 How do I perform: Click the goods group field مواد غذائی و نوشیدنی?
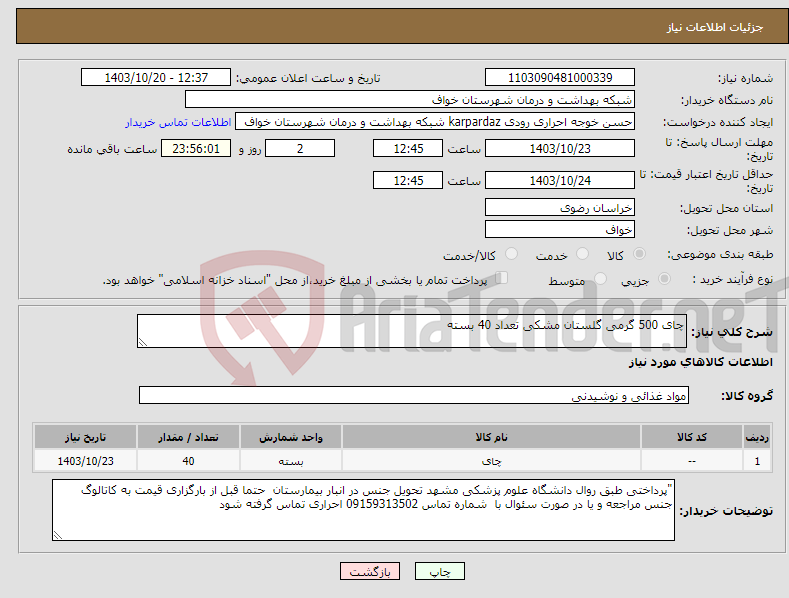click(x=414, y=395)
